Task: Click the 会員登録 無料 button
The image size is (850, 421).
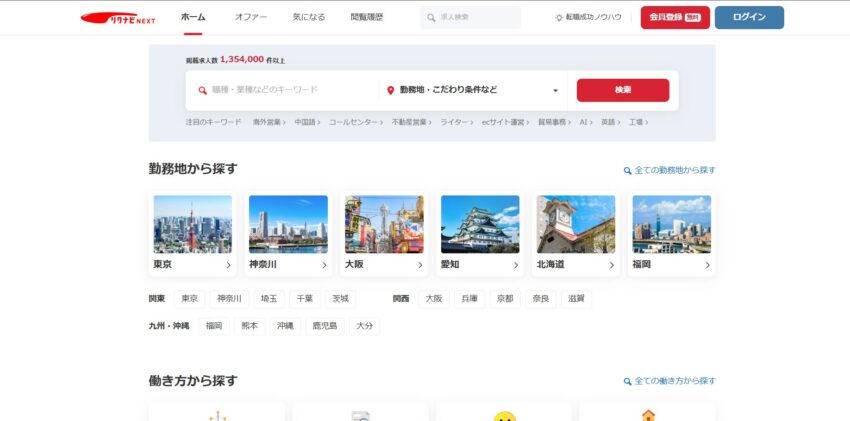Action: [675, 17]
